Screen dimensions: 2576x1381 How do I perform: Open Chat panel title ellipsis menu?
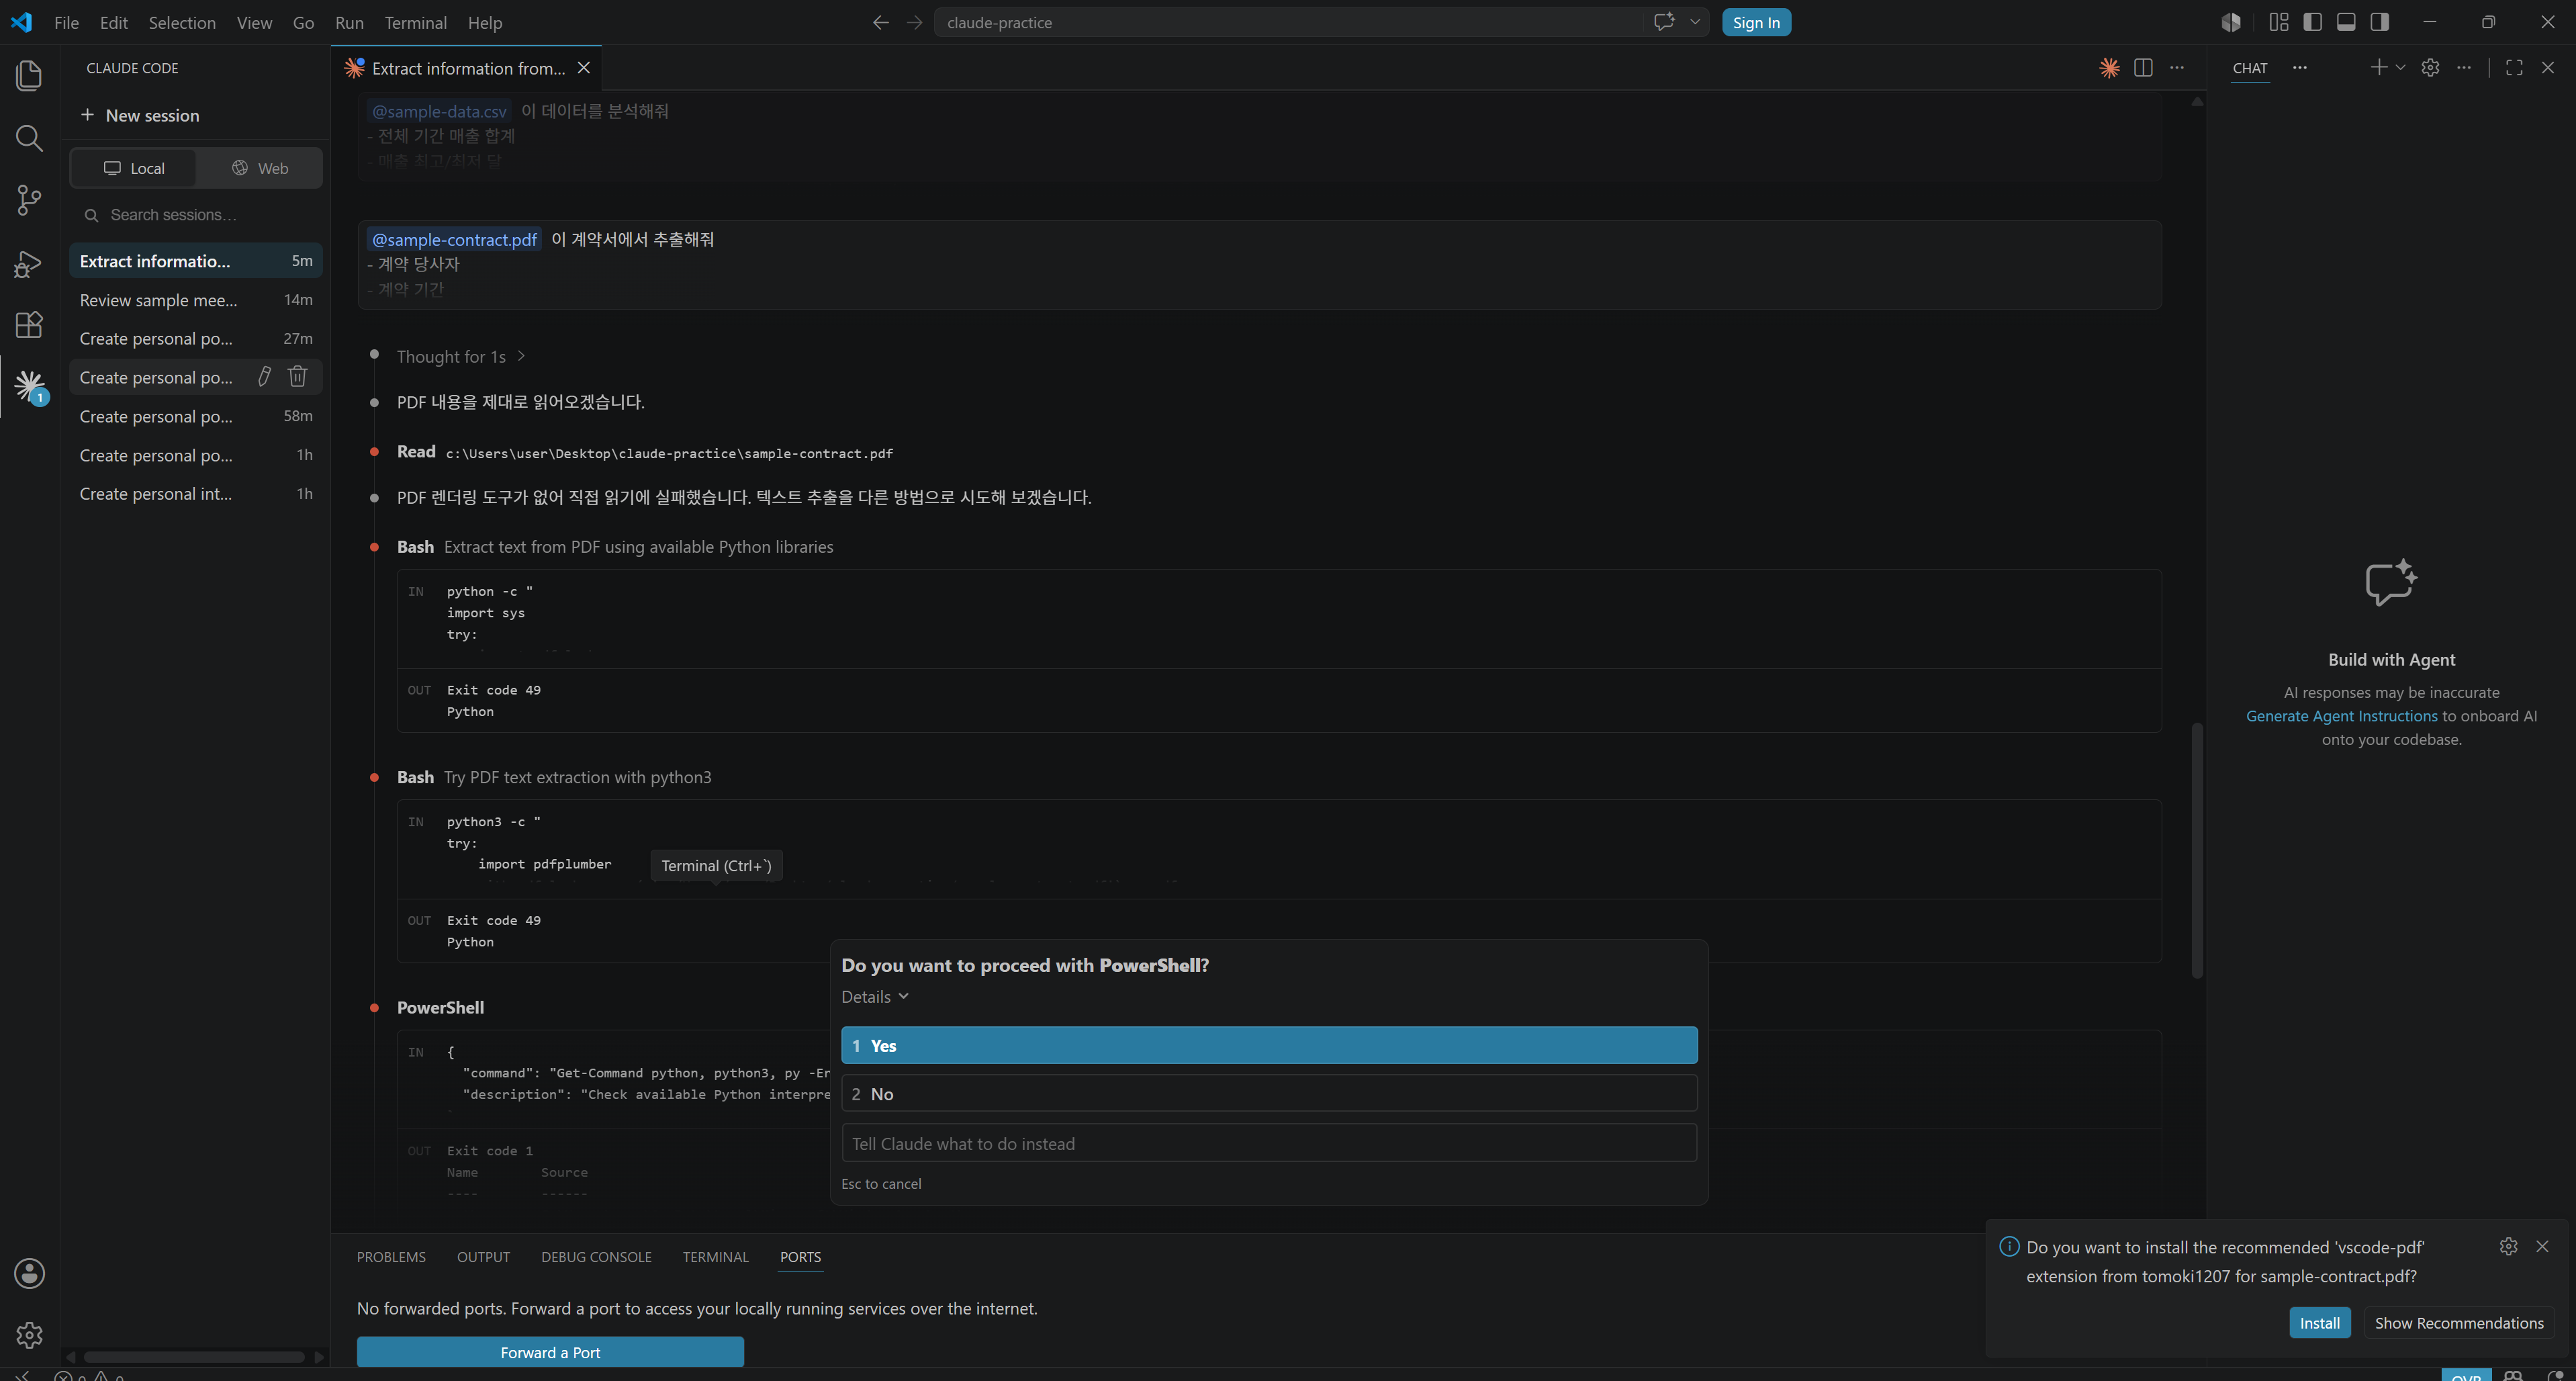click(2300, 68)
